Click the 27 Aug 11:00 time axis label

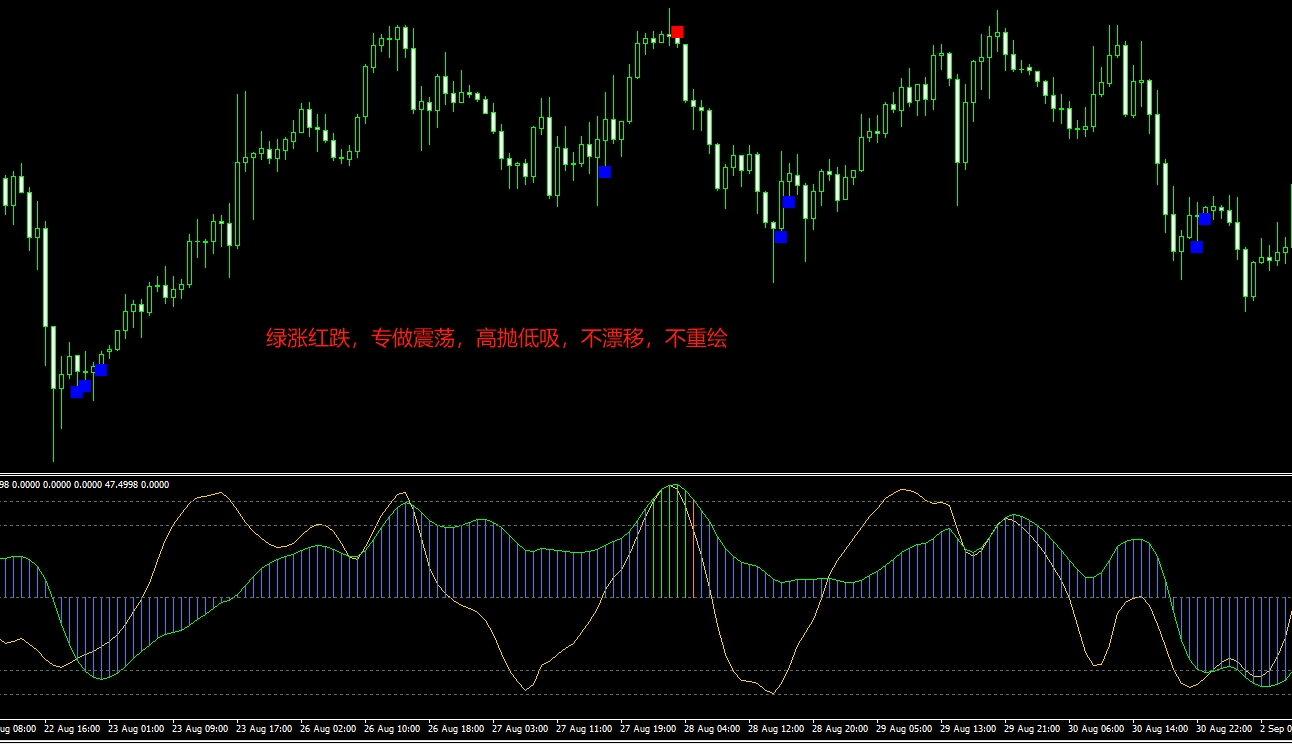(x=584, y=729)
